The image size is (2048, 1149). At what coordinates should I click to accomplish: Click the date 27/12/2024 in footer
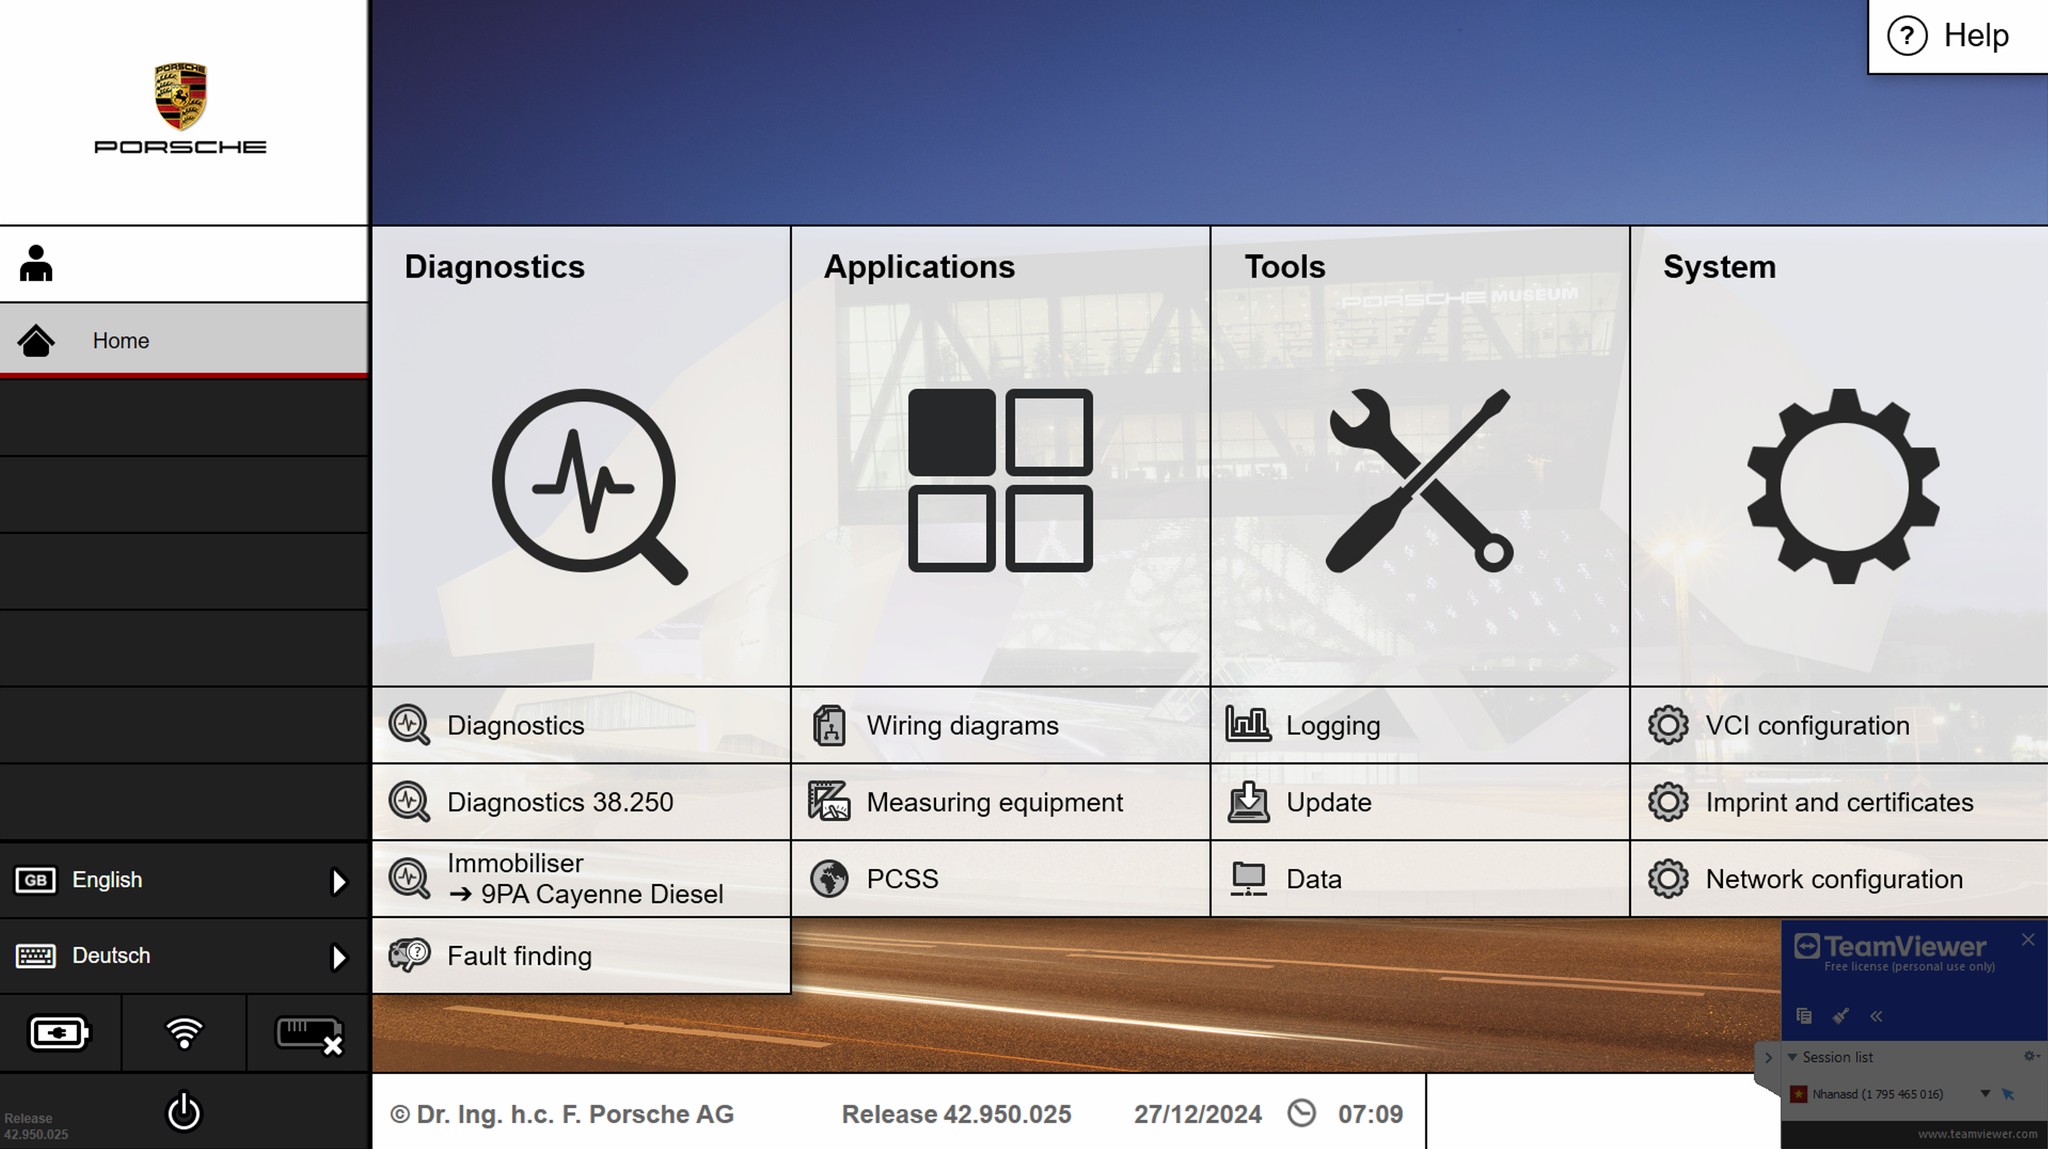pos(1197,1114)
